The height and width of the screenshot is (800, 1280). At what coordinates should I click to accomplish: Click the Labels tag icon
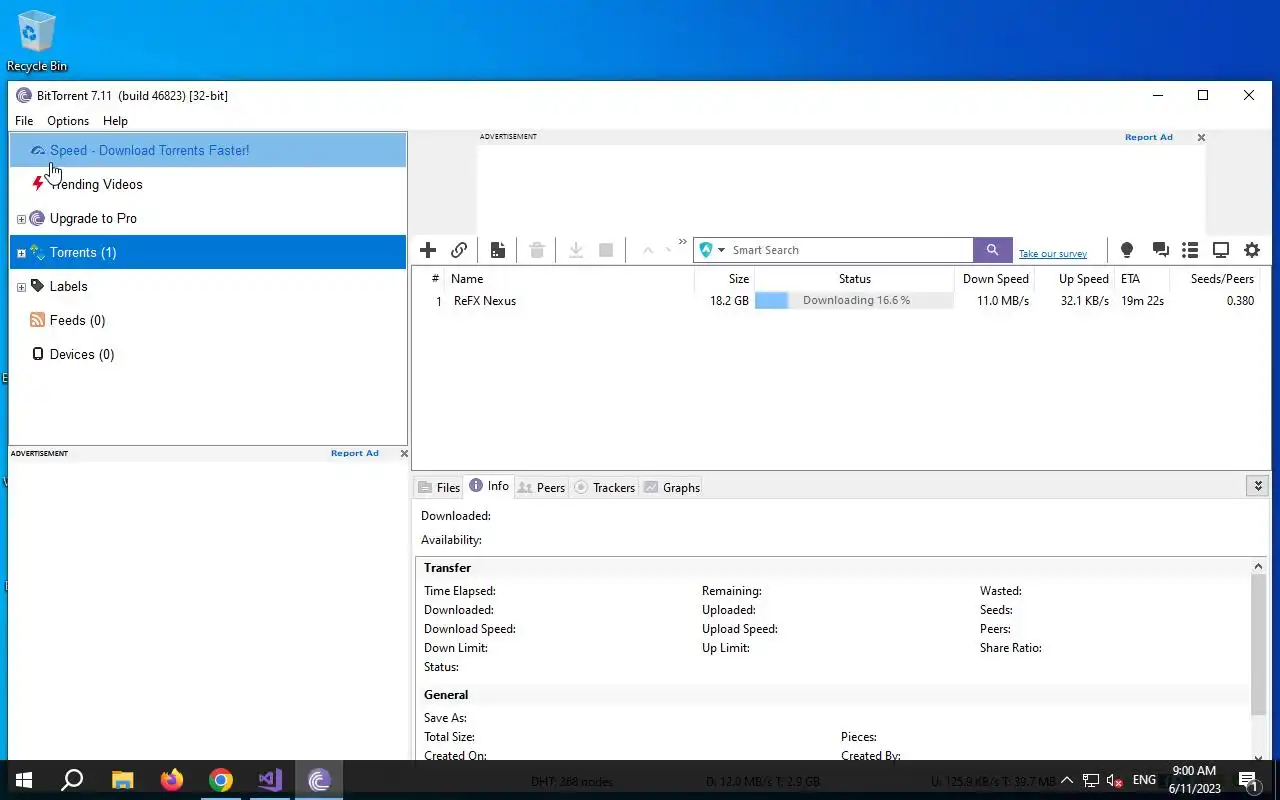click(37, 286)
